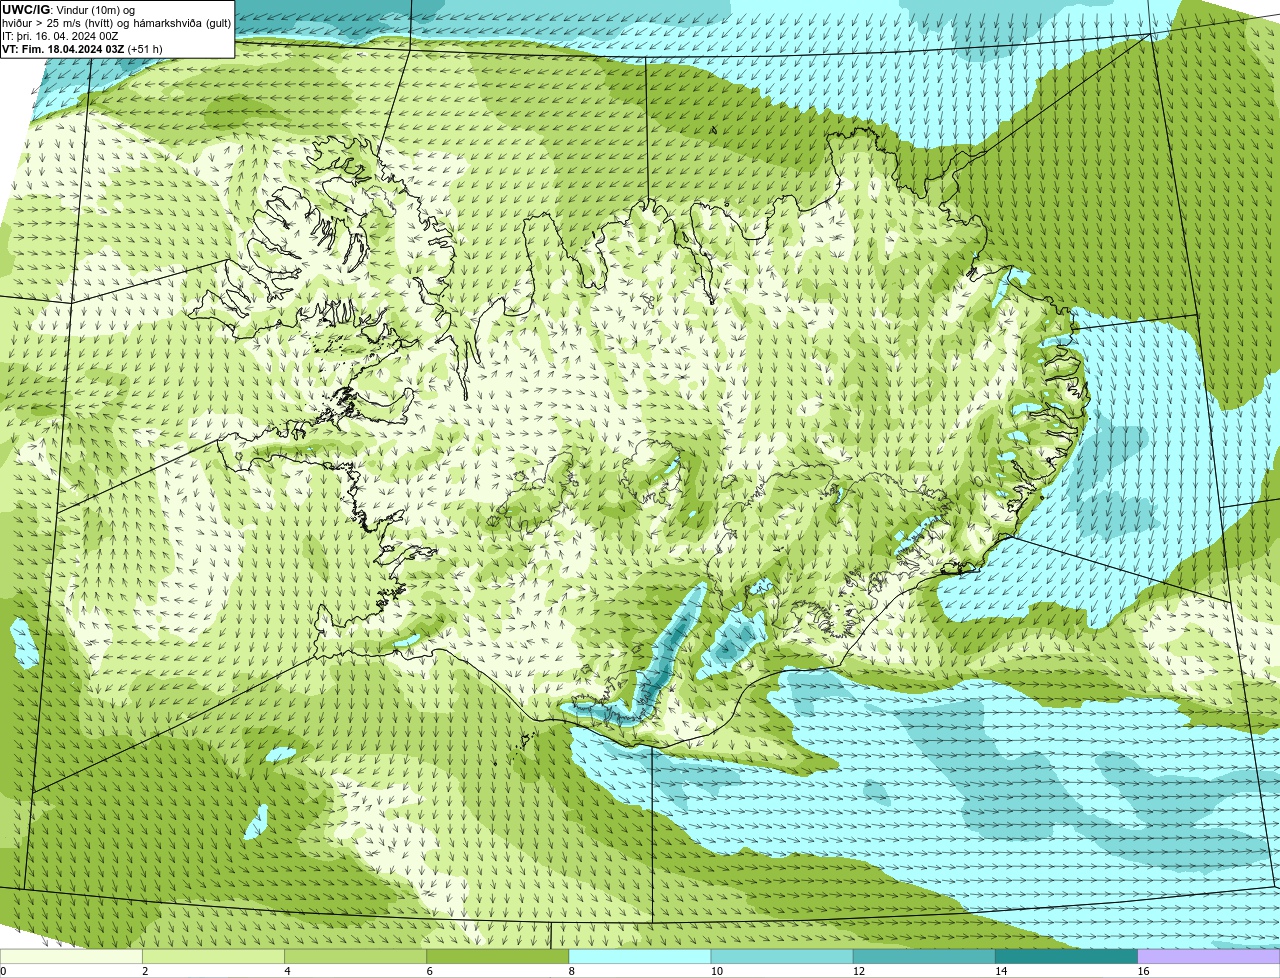Click the title line "UWC/IG: Vindur (10m) og"
Image resolution: width=1280 pixels, height=978 pixels.
coord(69,10)
